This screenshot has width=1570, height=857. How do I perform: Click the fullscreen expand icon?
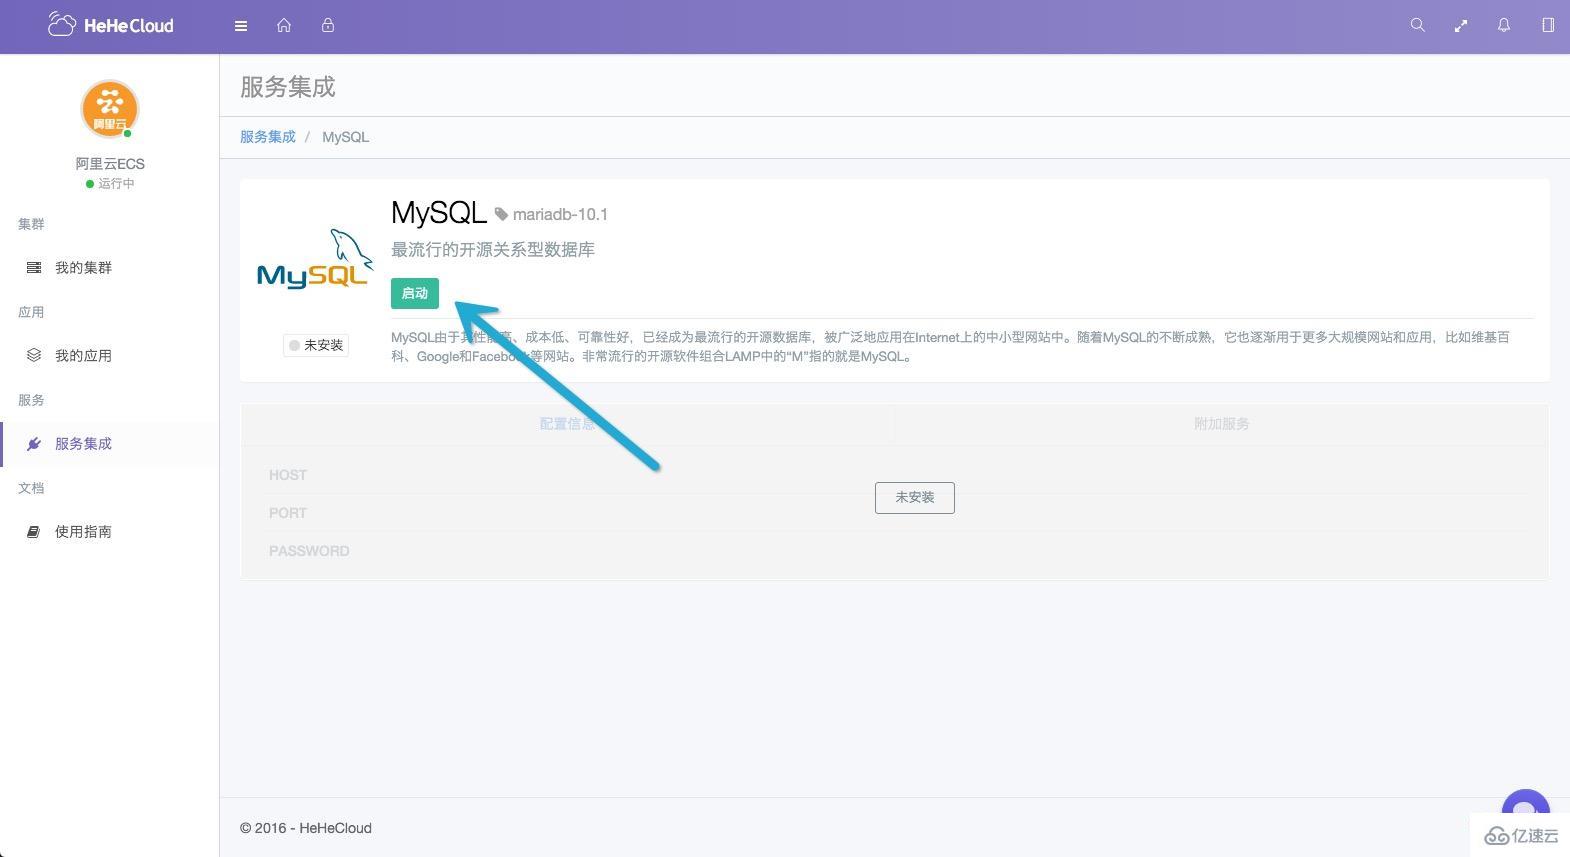1461,26
